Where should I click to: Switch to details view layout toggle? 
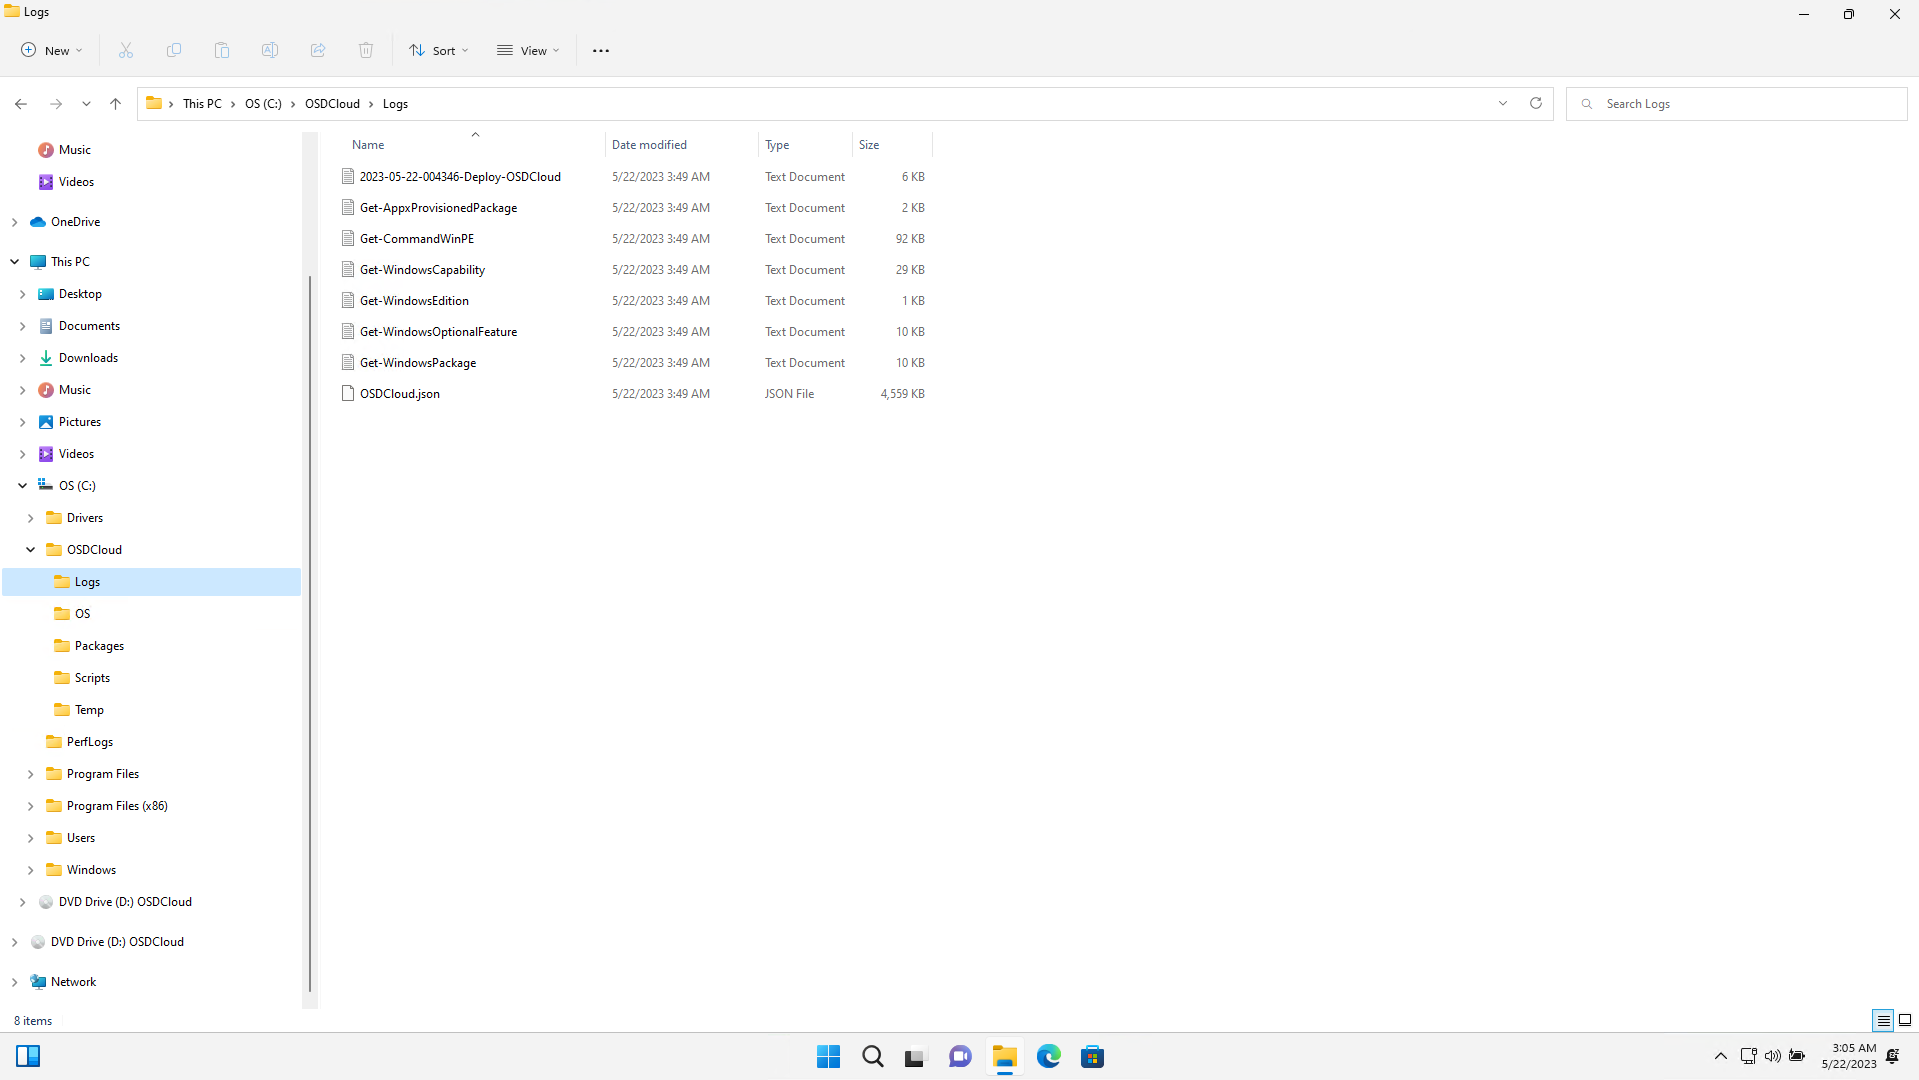pyautogui.click(x=1883, y=1020)
